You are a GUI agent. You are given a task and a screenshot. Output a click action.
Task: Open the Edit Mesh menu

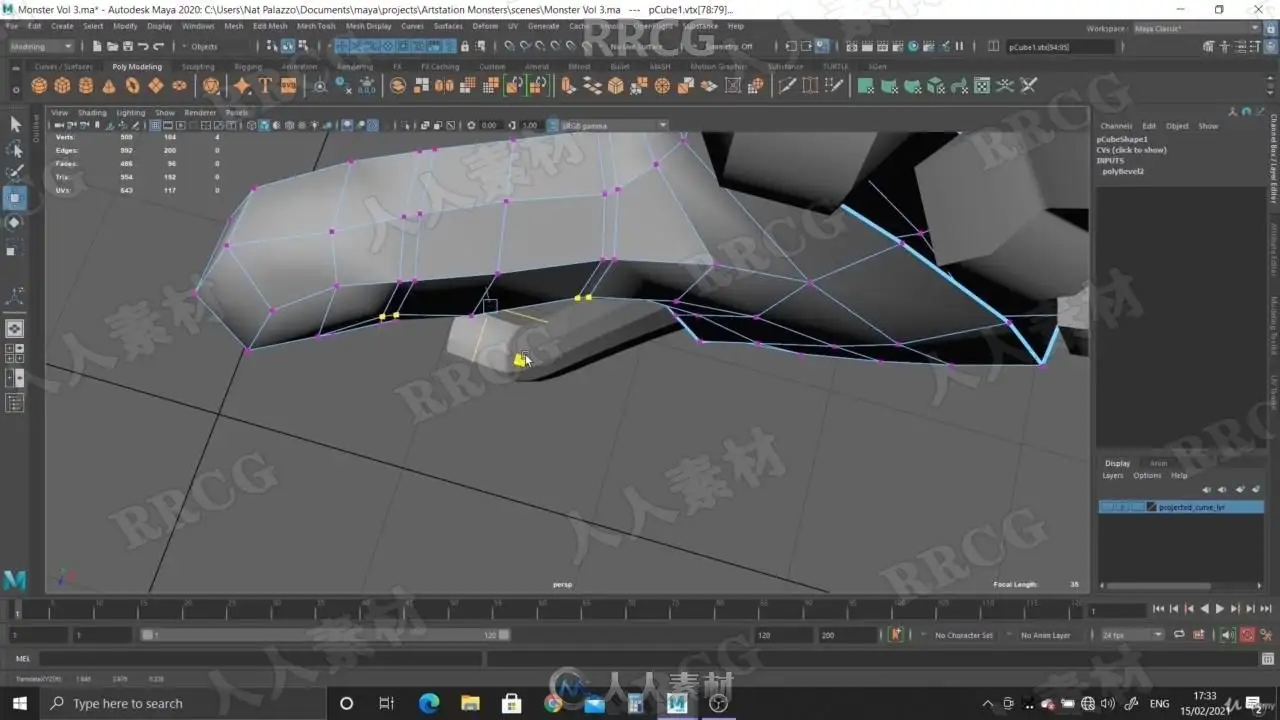[270, 26]
